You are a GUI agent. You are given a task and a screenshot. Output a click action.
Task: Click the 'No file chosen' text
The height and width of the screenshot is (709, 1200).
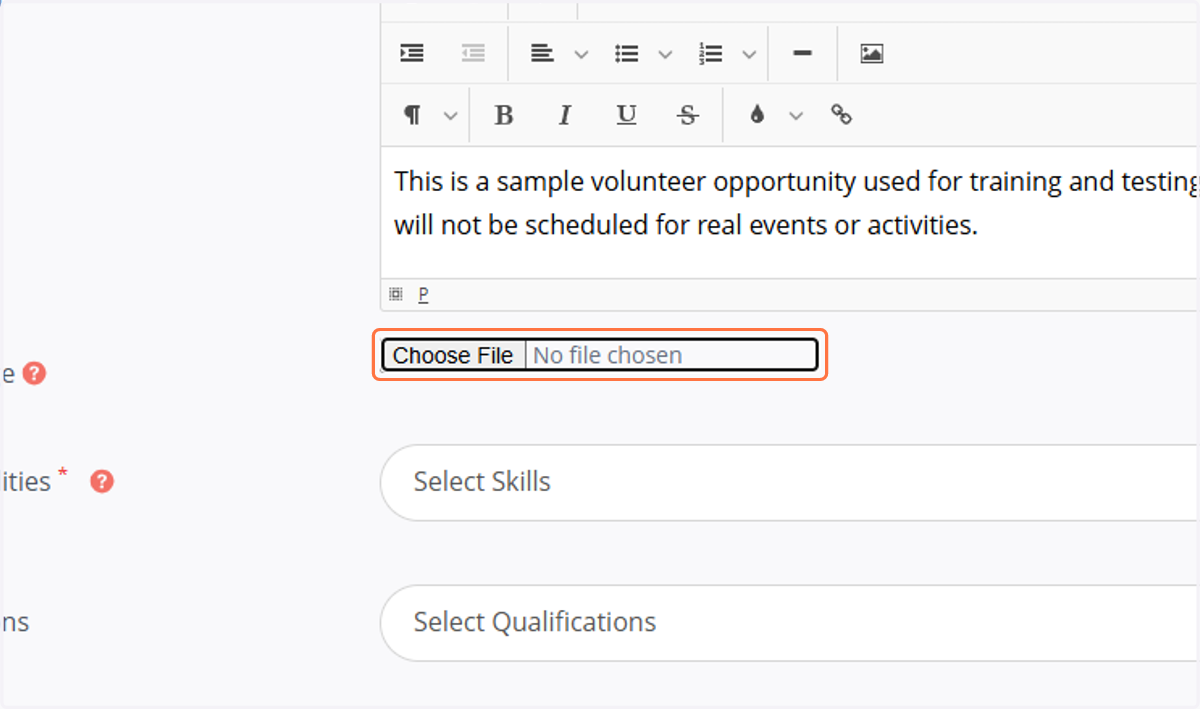coord(607,355)
